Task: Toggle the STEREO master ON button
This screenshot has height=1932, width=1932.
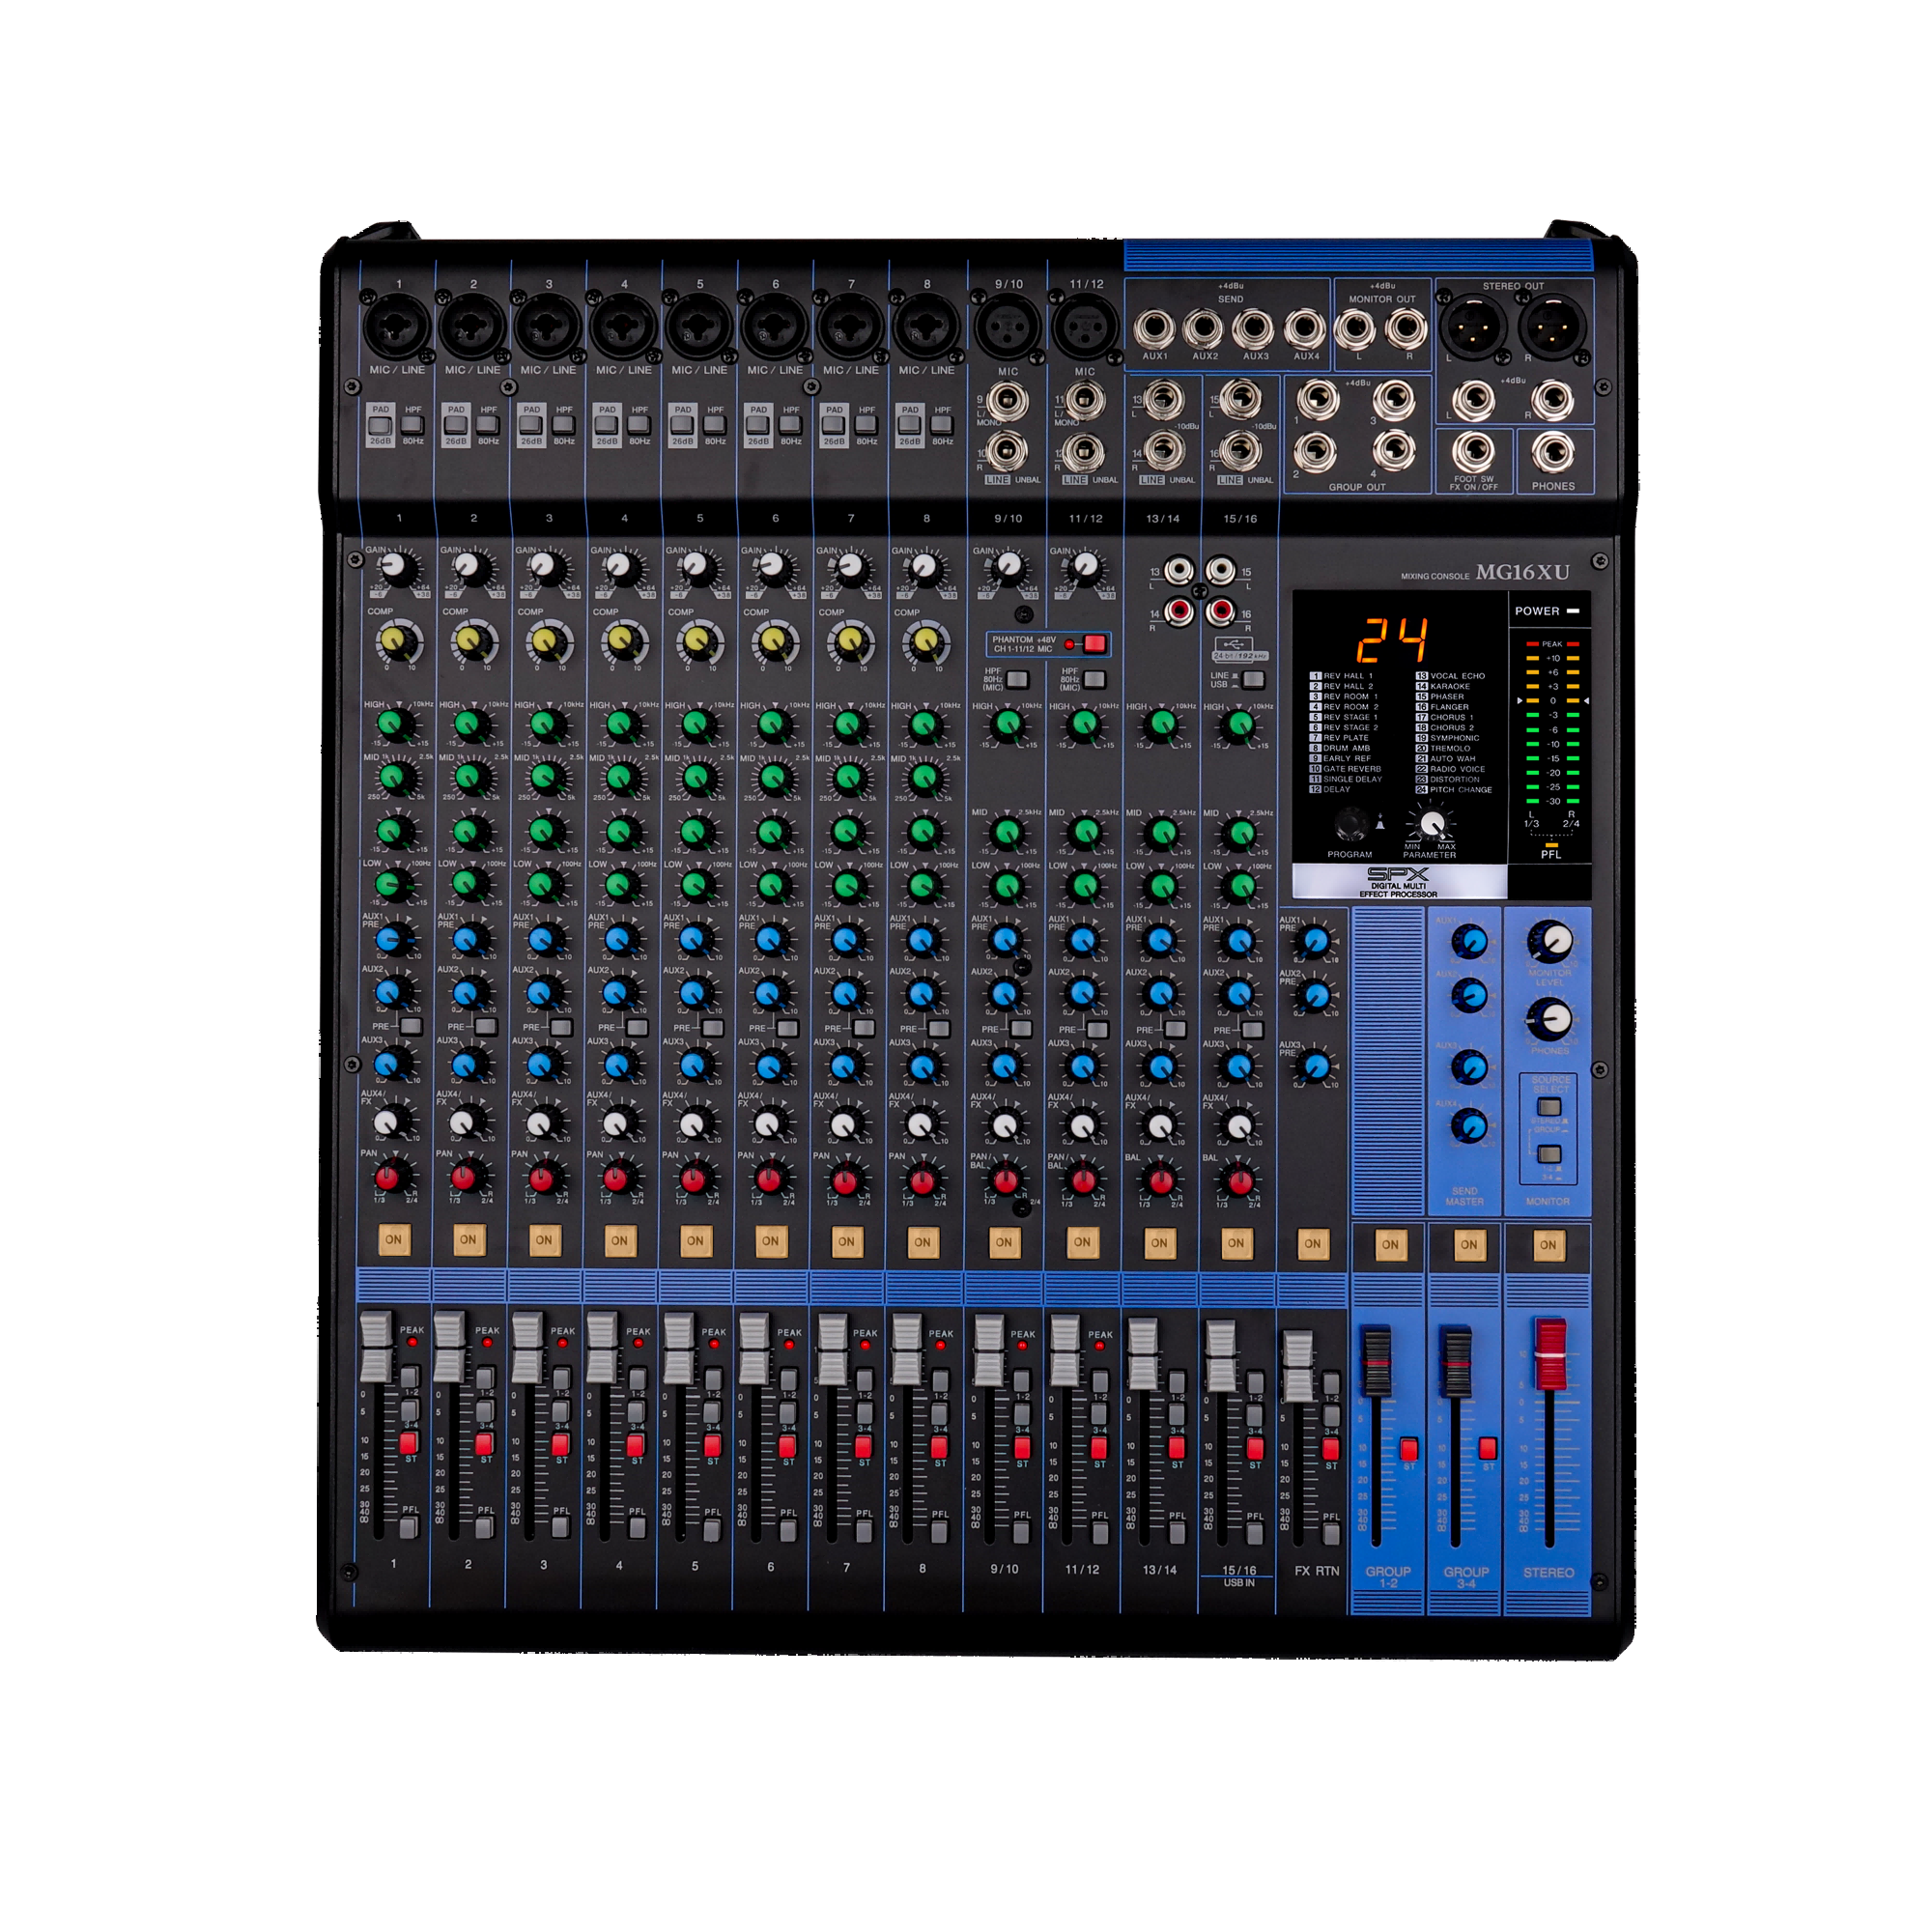Action: 1548,1245
